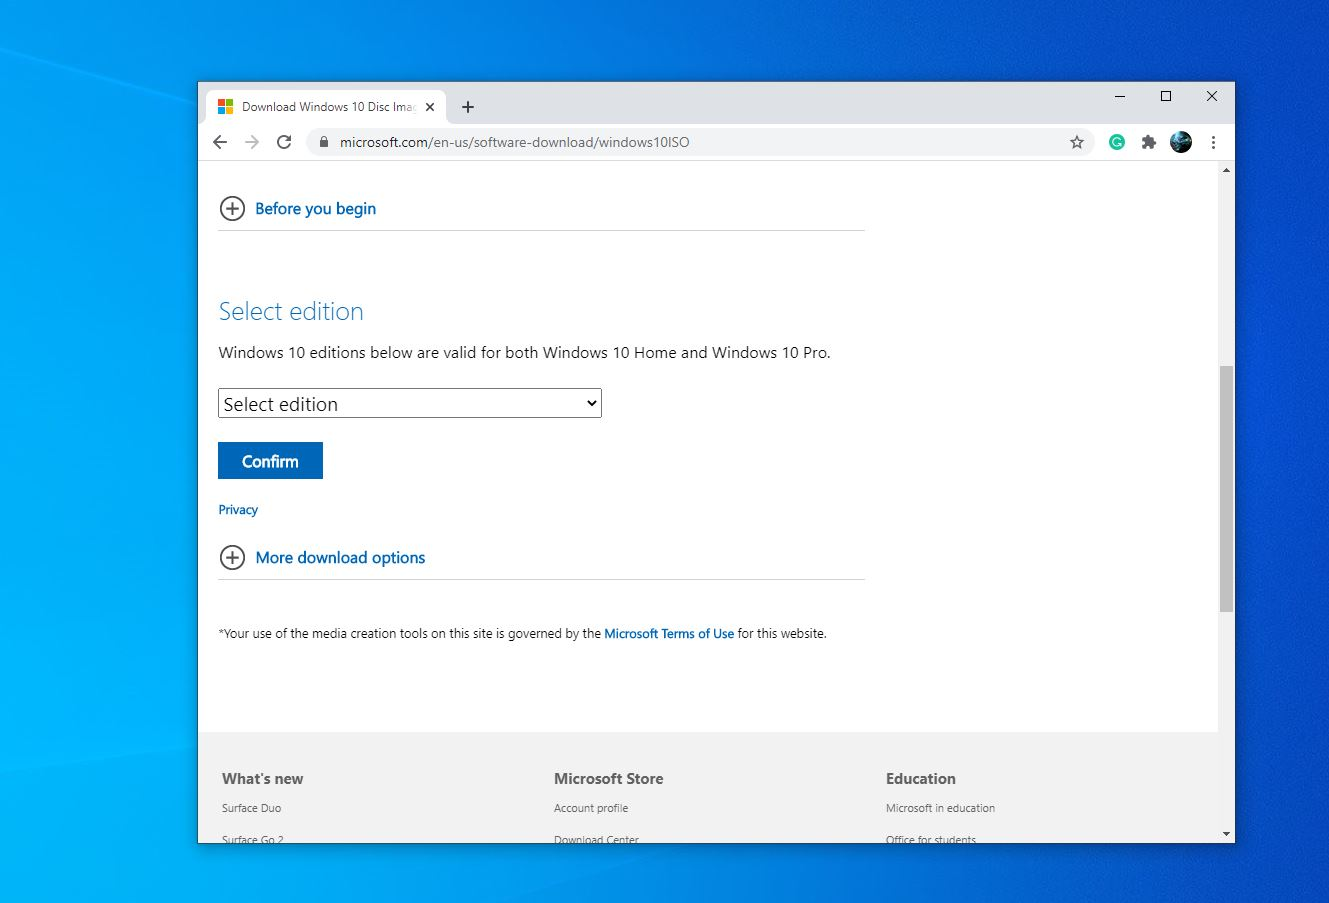This screenshot has width=1329, height=903.
Task: Click the browser profile avatar
Action: point(1181,142)
